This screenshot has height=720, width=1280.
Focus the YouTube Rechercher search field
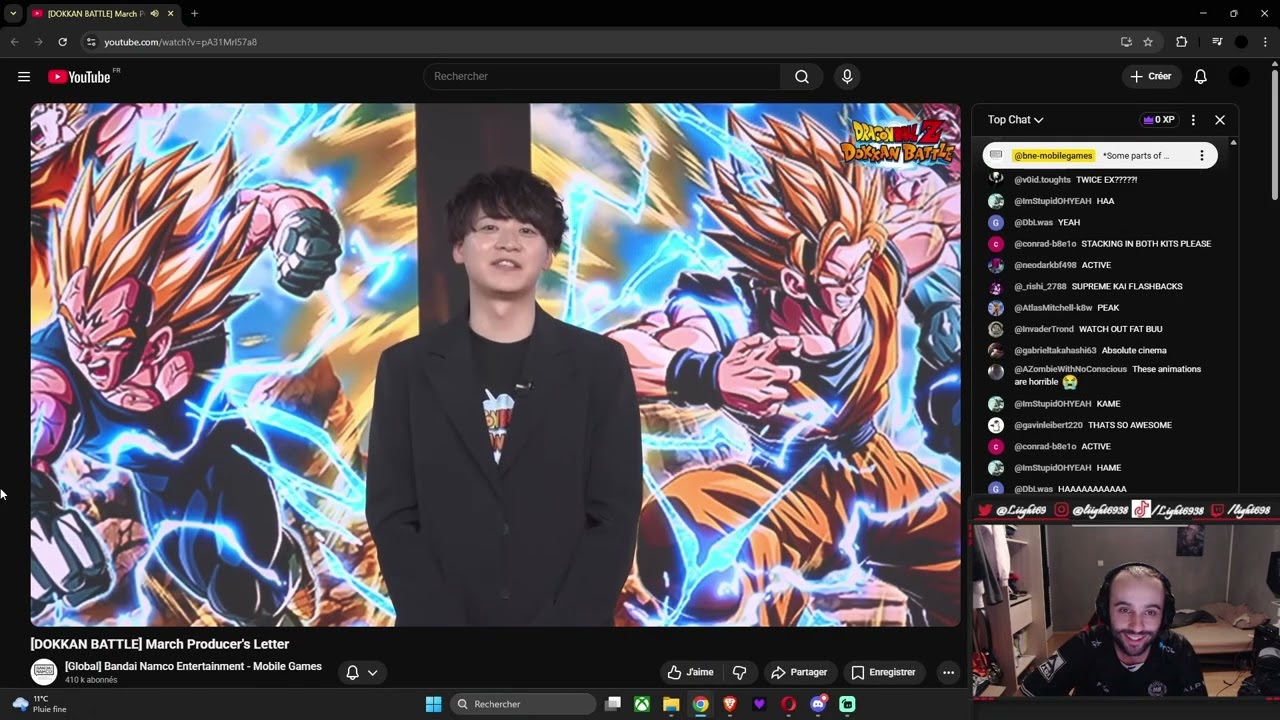[602, 77]
